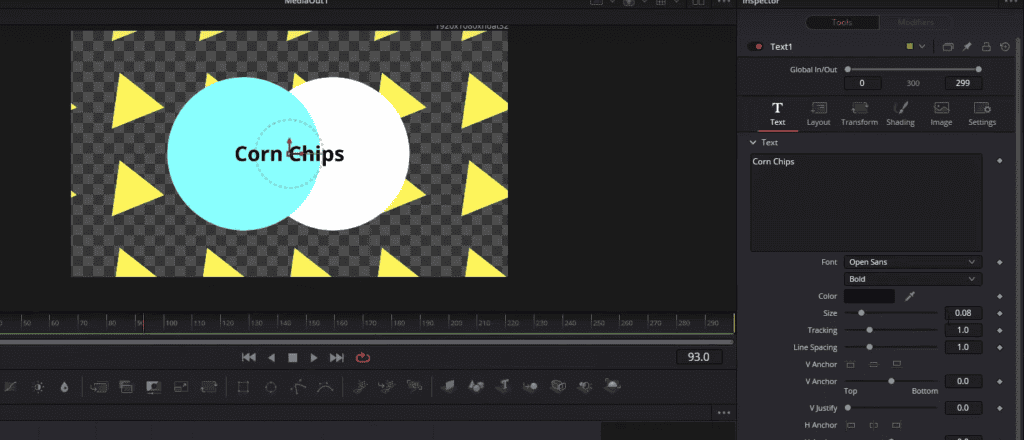
Task: Toggle loop playback button
Action: [x=362, y=358]
